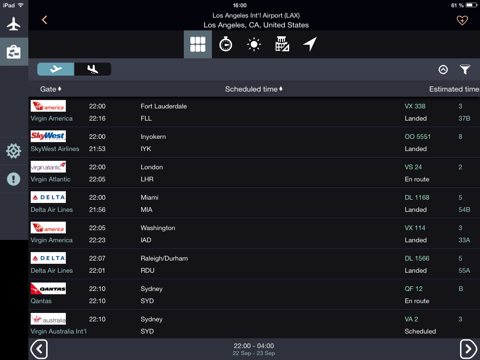This screenshot has width=480, height=360.
Task: Sort flights by Gate column
Action: point(51,89)
